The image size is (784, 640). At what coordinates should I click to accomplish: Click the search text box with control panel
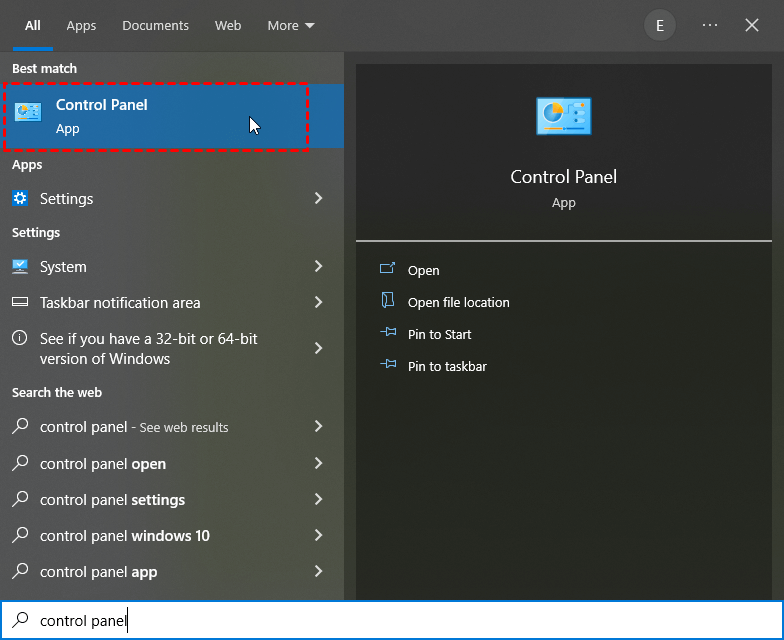[400, 621]
